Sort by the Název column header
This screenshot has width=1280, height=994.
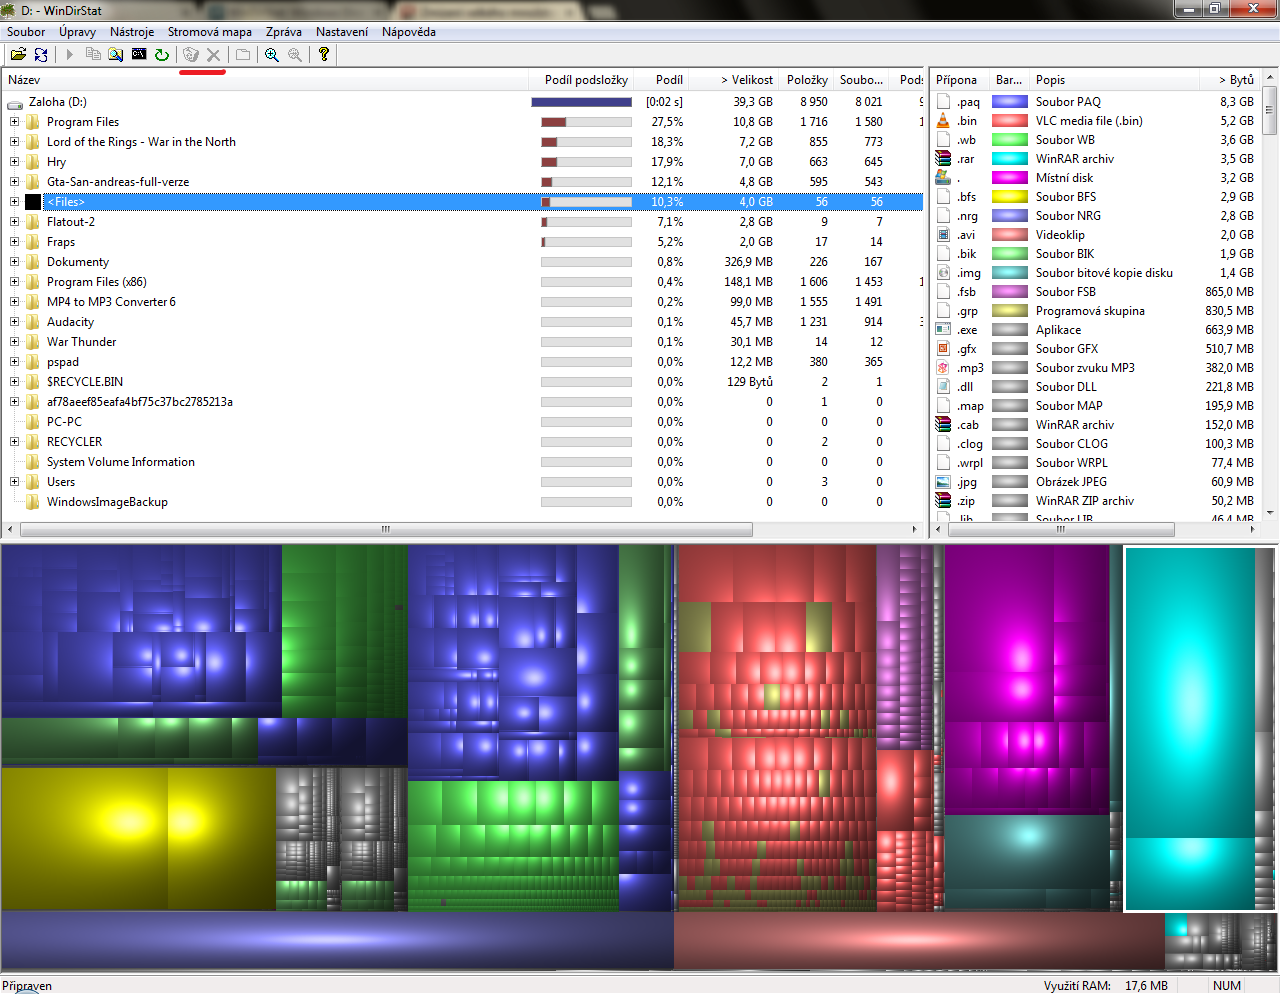click(x=266, y=80)
